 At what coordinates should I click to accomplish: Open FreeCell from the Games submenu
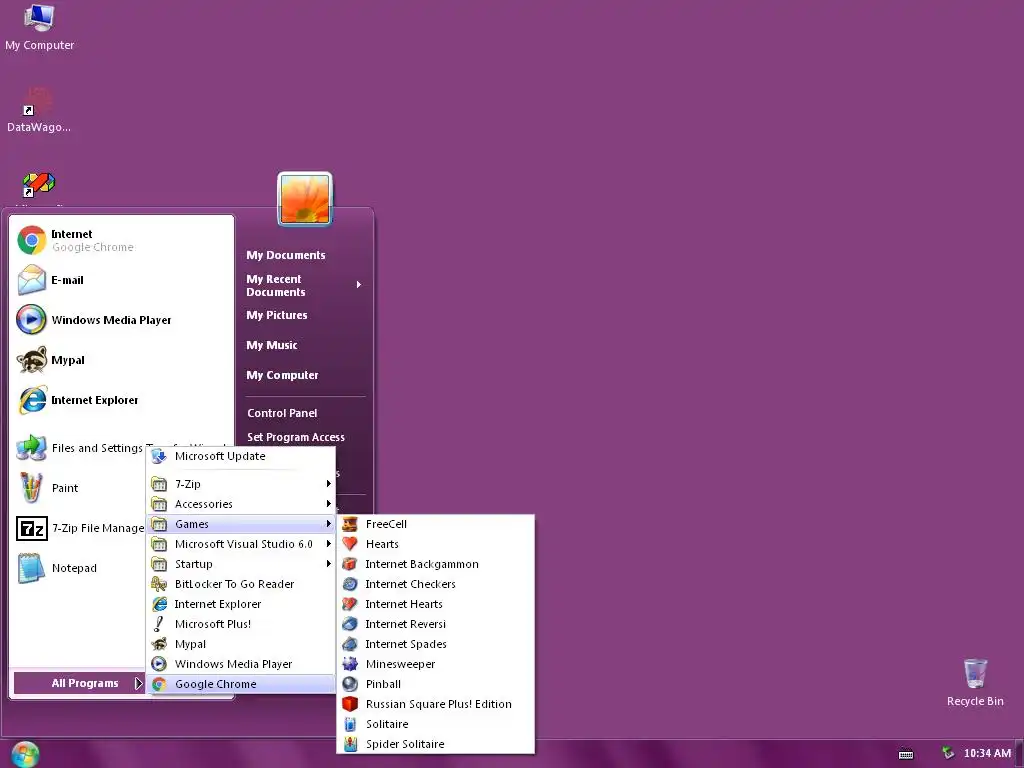436,524
